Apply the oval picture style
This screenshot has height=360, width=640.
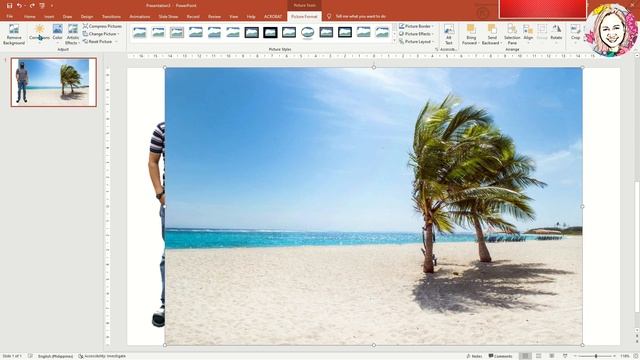[x=308, y=32]
